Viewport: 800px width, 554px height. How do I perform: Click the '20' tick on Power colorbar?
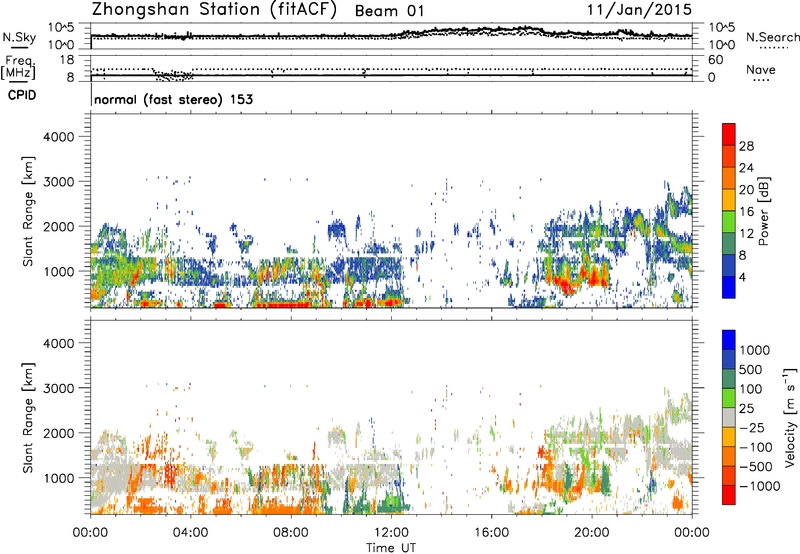click(746, 190)
